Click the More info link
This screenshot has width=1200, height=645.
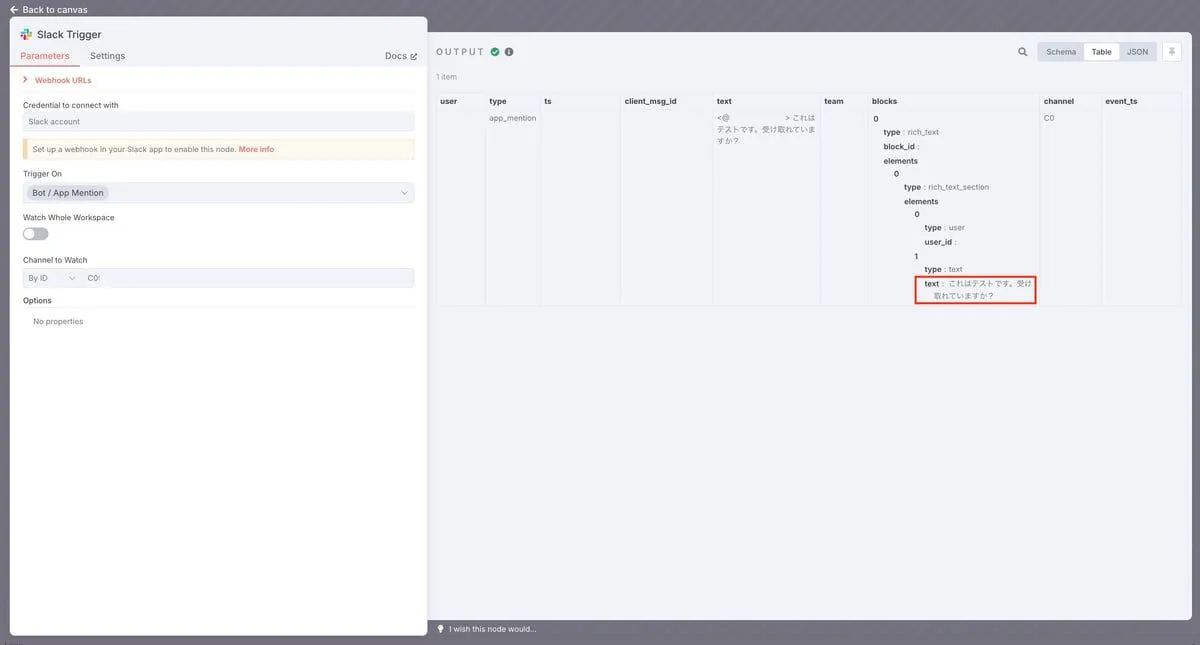(256, 149)
